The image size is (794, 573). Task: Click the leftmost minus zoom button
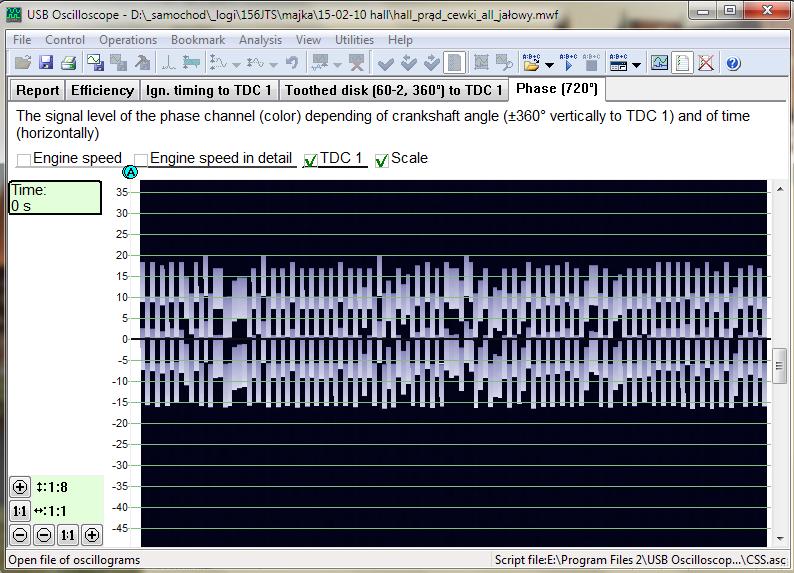20,535
